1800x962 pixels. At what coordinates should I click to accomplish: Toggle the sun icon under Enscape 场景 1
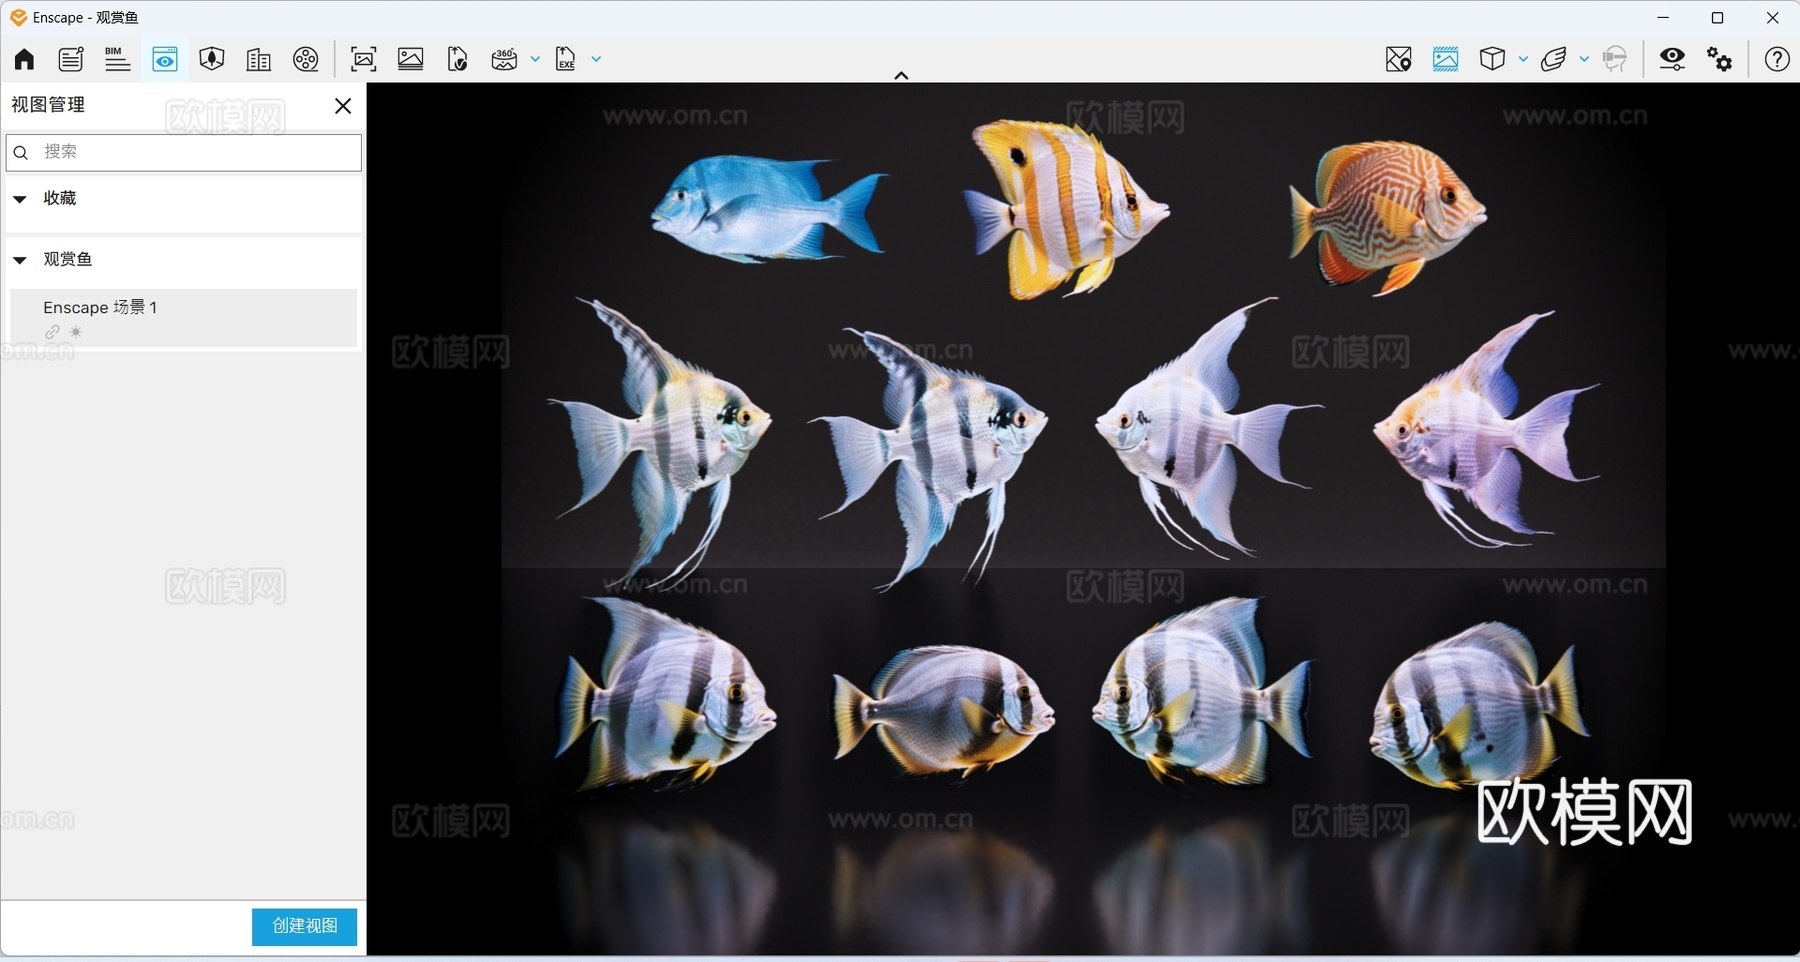click(x=76, y=332)
